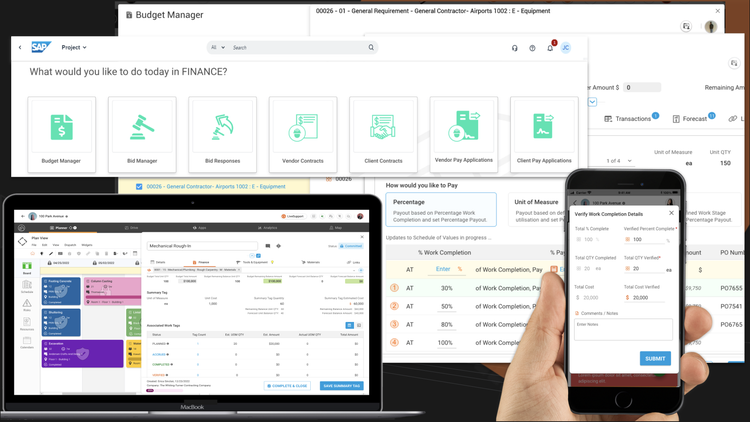Expand the blue chevron below Amount field
This screenshot has width=750, height=422.
(x=592, y=102)
